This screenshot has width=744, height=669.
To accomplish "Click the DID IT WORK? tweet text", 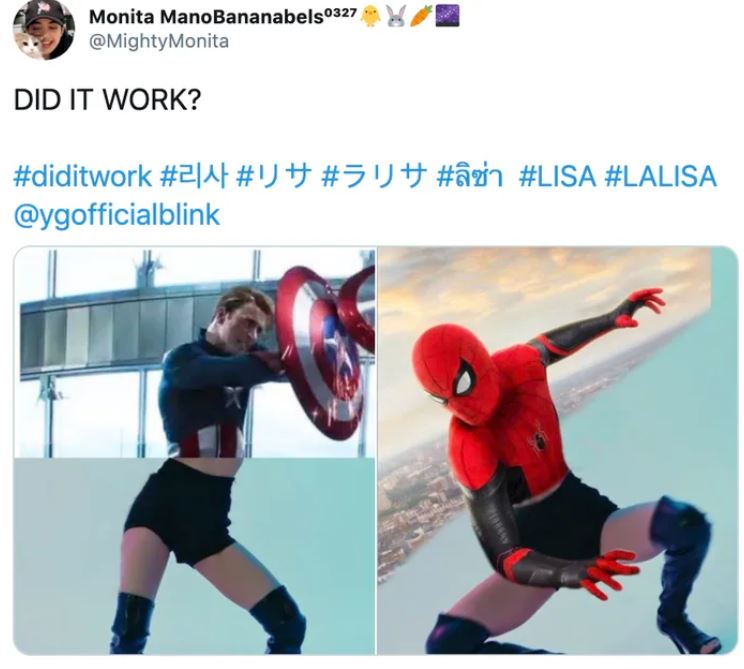I will click(x=108, y=100).
